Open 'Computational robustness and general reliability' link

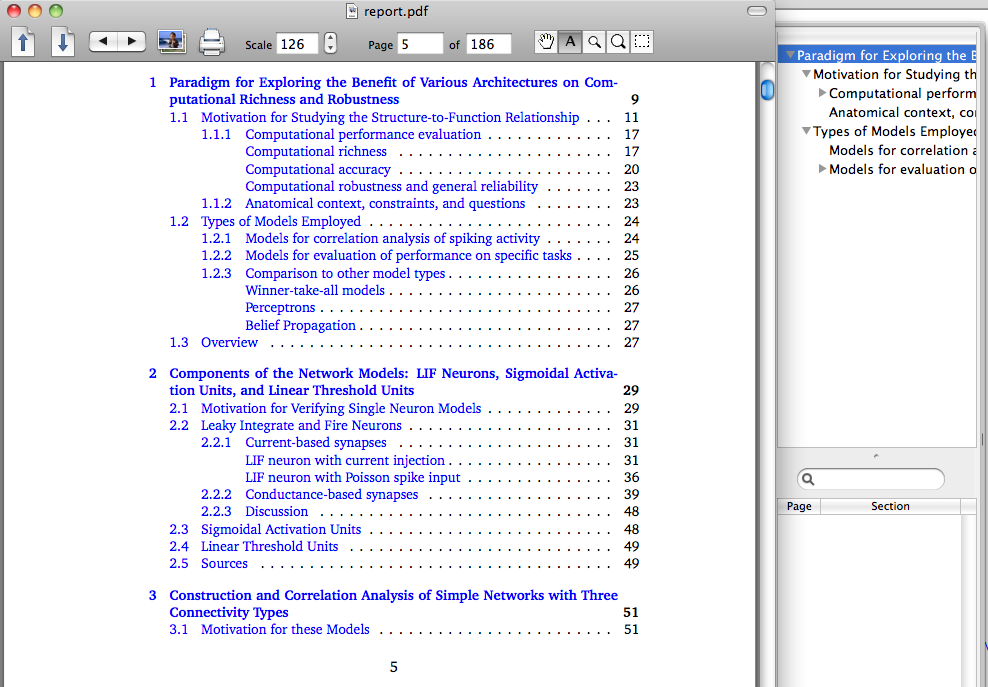click(x=391, y=186)
